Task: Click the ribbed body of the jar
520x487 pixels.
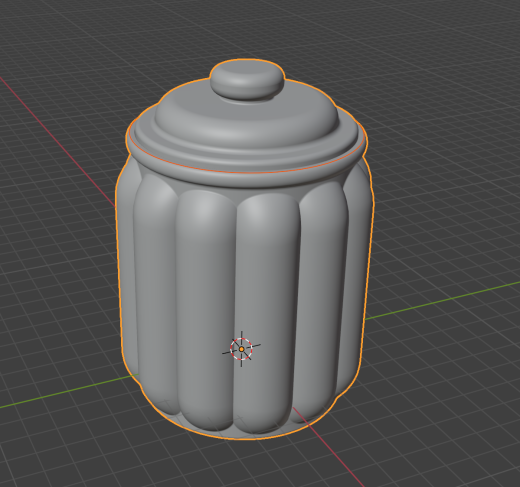Action: (245, 297)
